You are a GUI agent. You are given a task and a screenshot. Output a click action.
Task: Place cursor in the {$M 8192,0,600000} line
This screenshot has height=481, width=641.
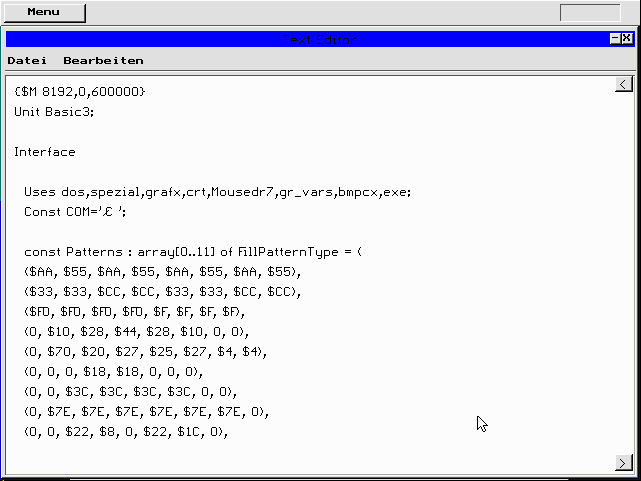click(x=80, y=92)
